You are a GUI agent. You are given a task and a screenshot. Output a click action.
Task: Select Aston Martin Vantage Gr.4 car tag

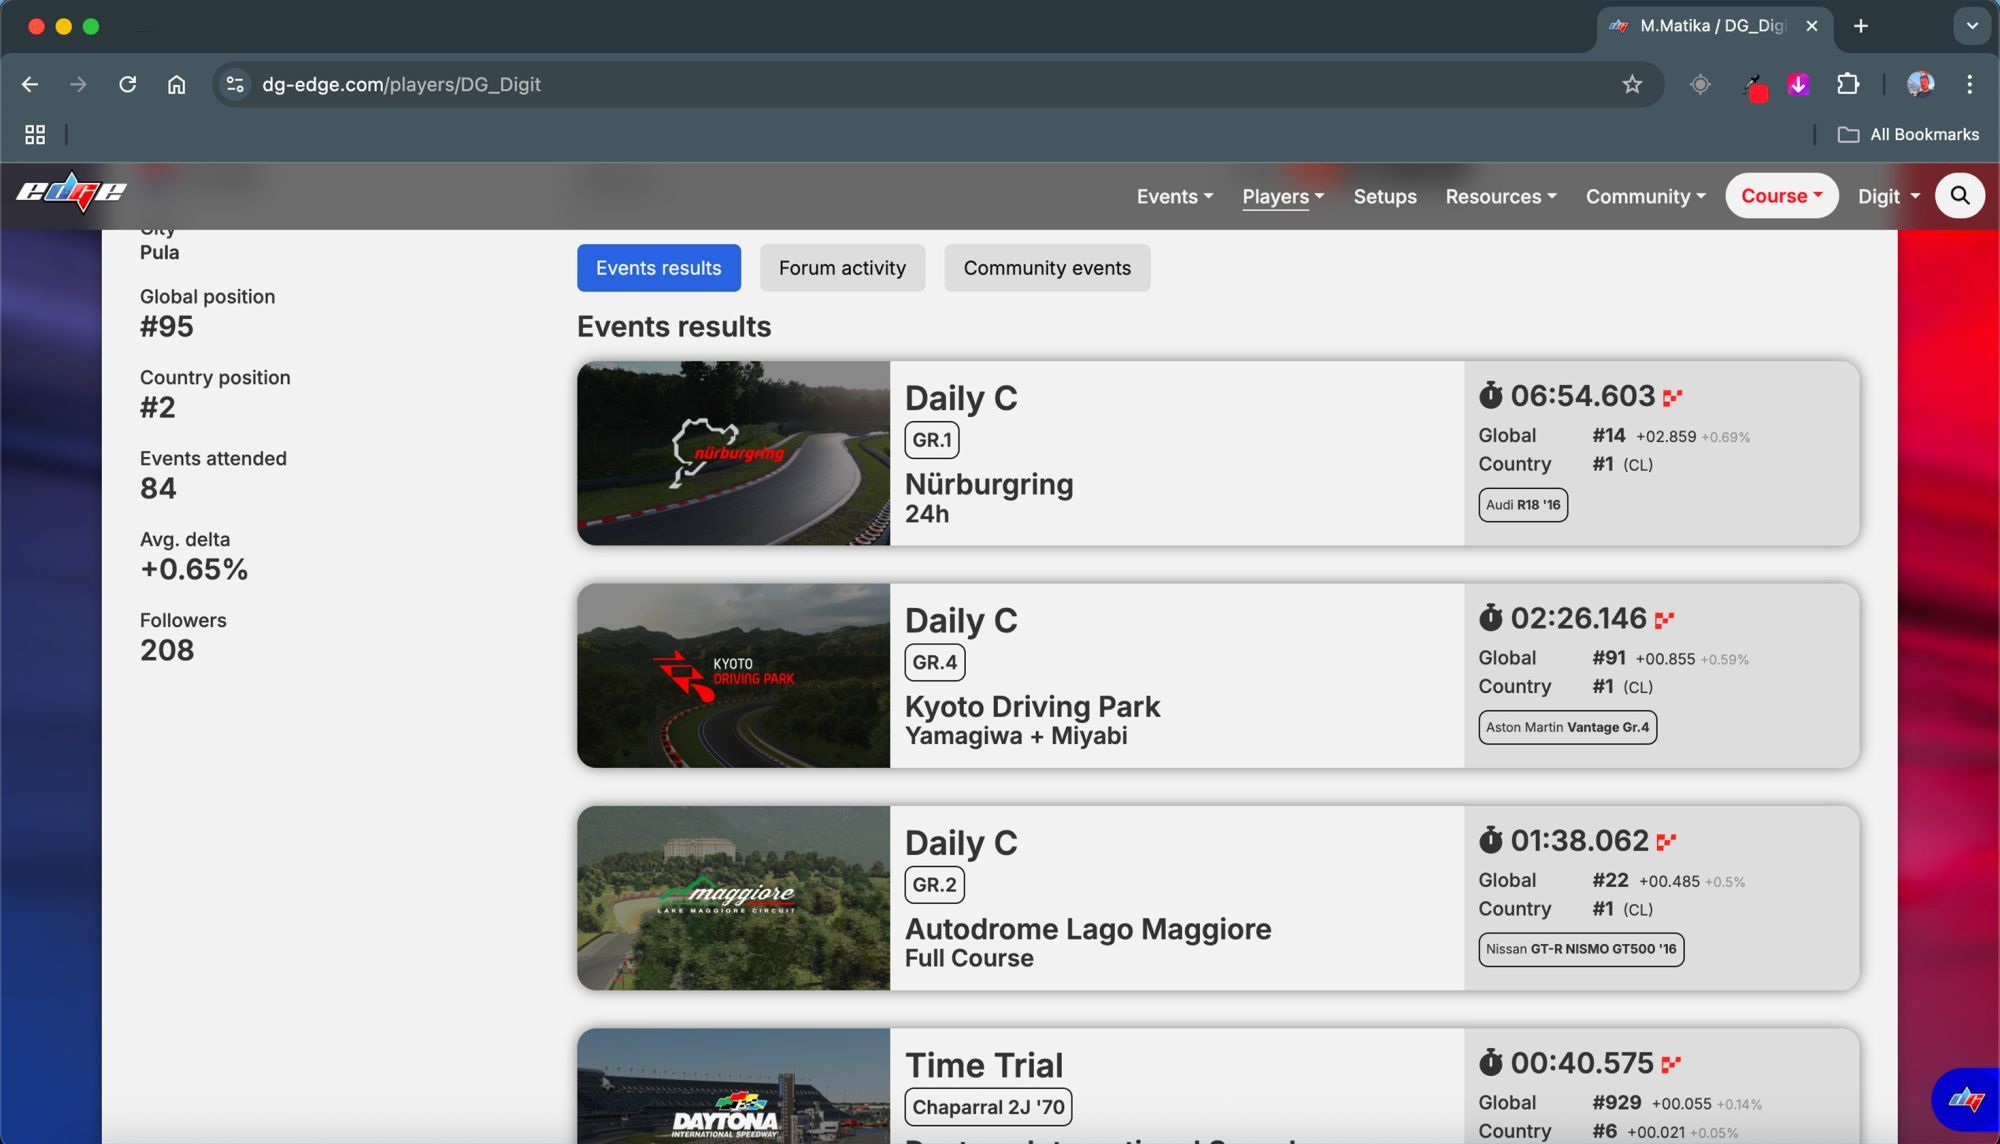(x=1567, y=727)
